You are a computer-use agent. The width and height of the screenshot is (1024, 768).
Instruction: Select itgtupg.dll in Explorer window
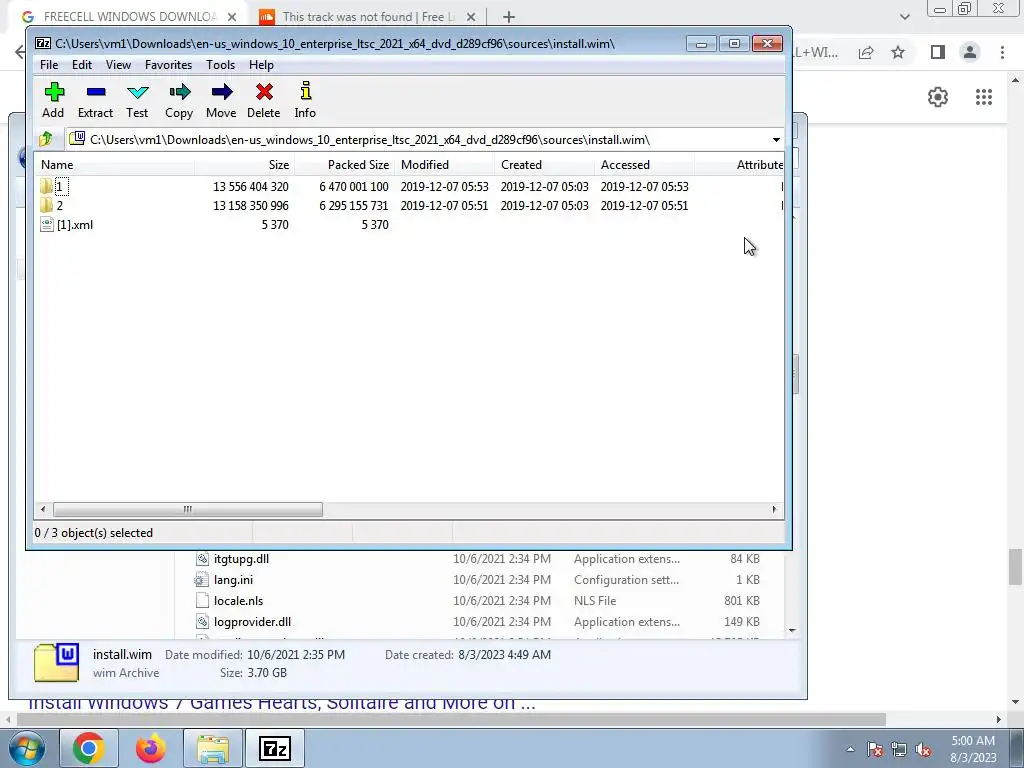click(x=241, y=559)
